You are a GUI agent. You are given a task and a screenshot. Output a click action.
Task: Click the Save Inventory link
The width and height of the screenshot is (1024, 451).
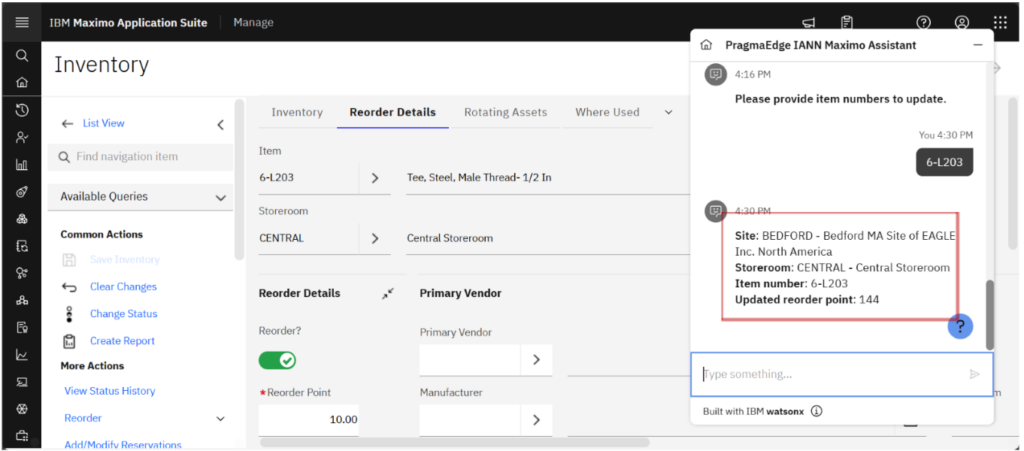(x=125, y=260)
